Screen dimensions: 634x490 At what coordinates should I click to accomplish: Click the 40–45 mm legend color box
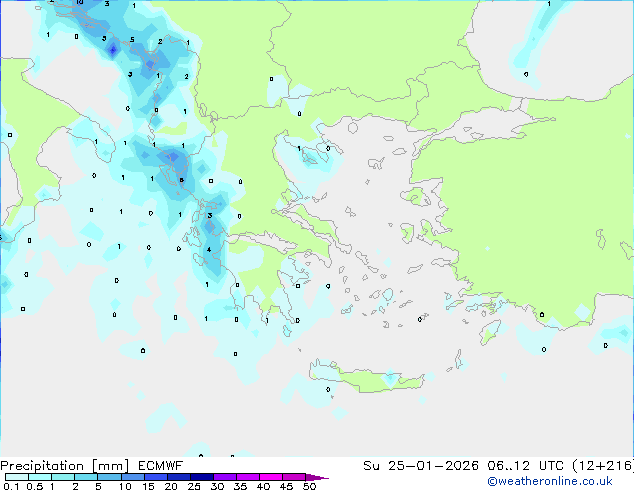pos(271,477)
